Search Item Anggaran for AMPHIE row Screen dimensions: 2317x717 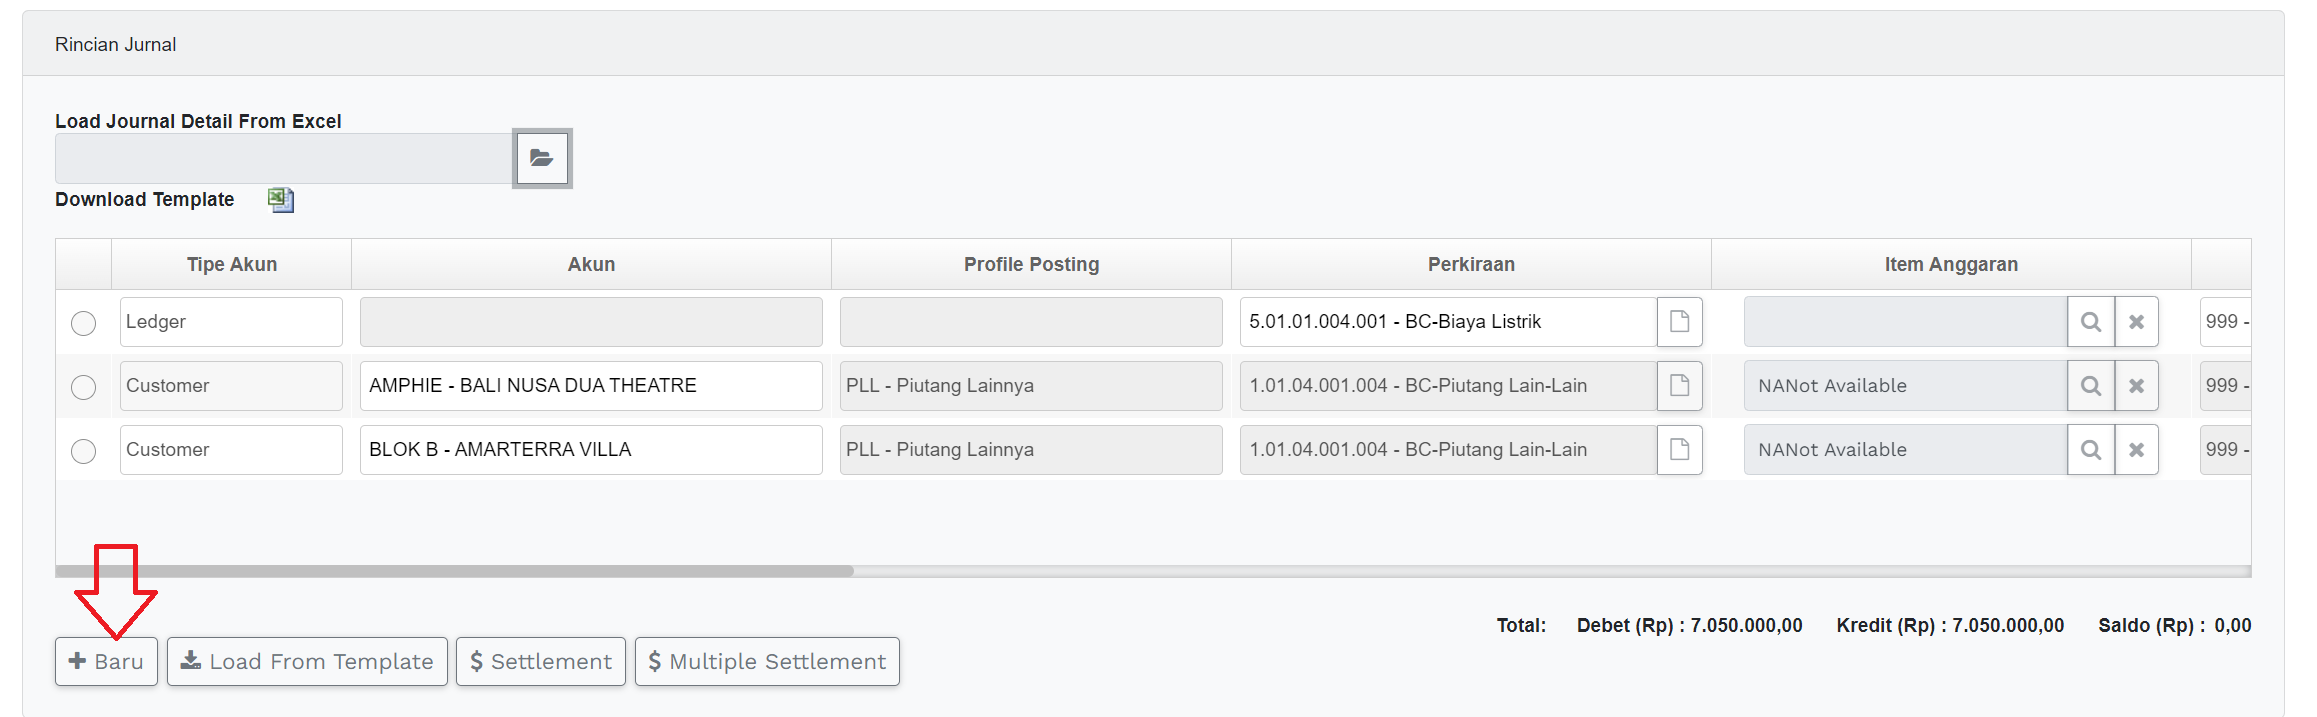(2090, 386)
